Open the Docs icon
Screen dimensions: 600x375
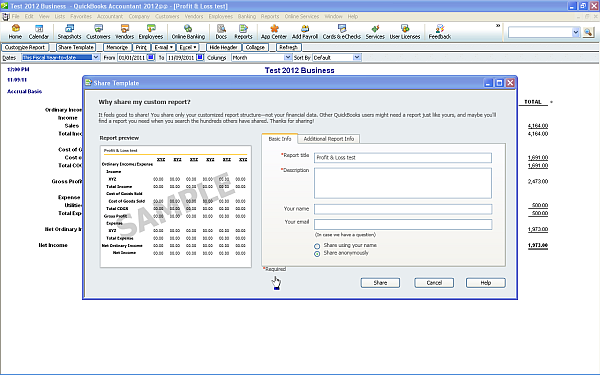221,32
